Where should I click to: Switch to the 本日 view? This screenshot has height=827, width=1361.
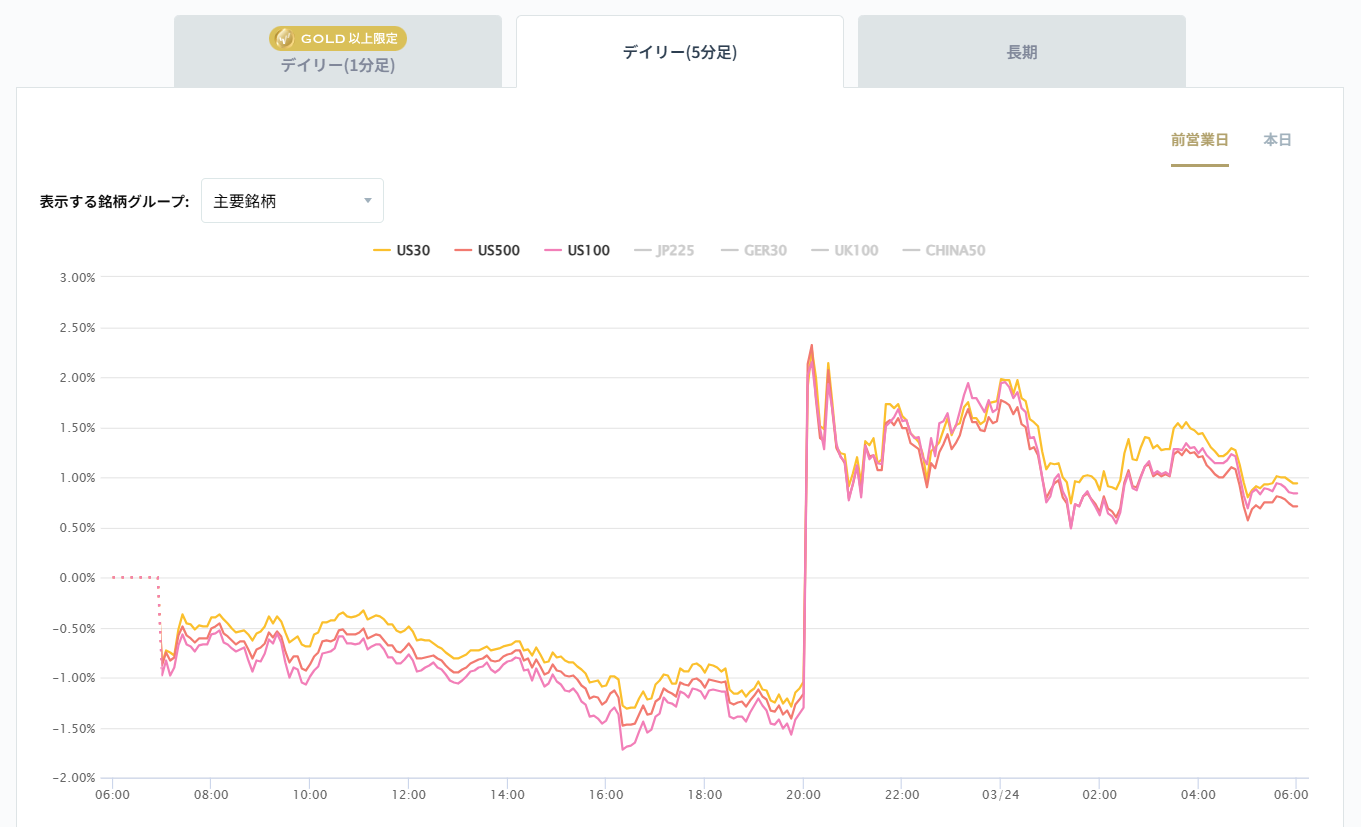coord(1276,140)
